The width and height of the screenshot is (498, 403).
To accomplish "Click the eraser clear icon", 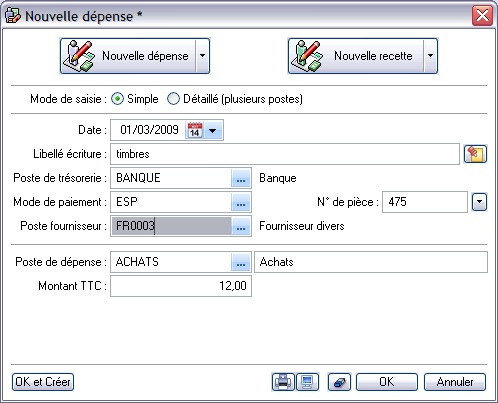I will 339,382.
